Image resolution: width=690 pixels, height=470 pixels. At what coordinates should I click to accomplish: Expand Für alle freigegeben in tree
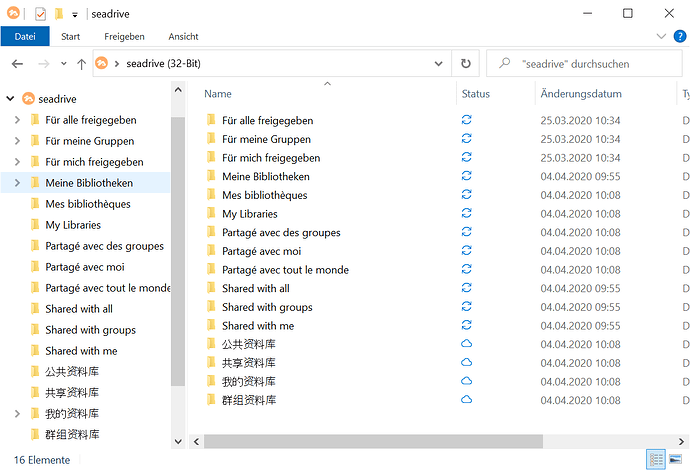(x=17, y=120)
